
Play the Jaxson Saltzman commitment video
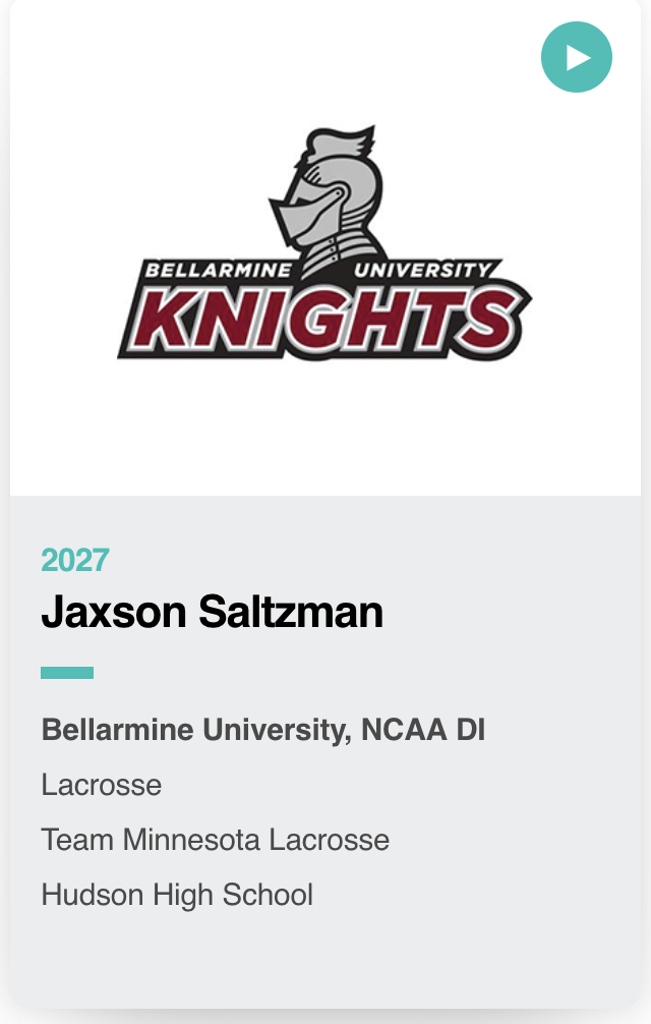click(576, 58)
